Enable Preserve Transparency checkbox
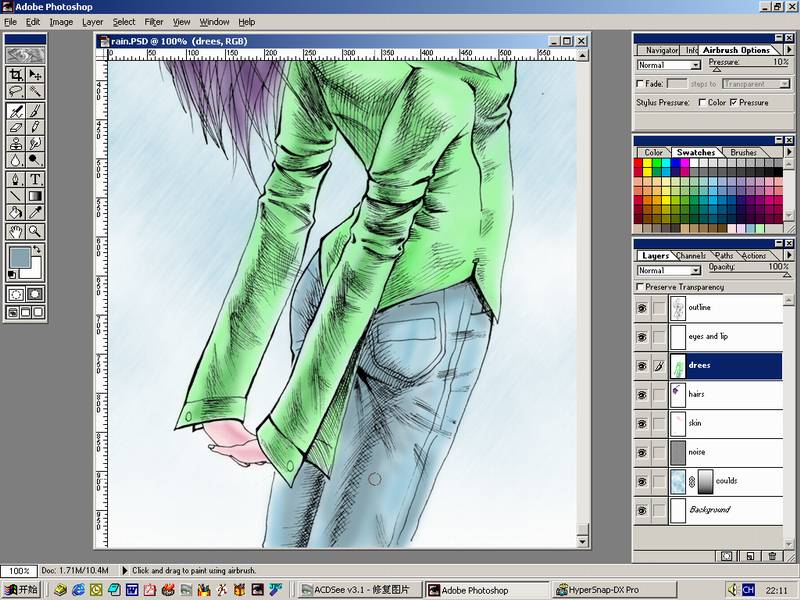The width and height of the screenshot is (800, 600). coord(640,287)
